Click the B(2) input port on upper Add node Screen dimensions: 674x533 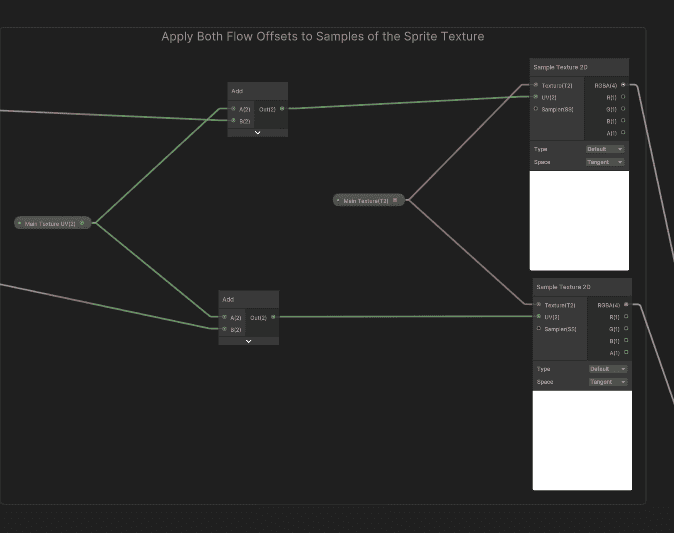pyautogui.click(x=233, y=121)
